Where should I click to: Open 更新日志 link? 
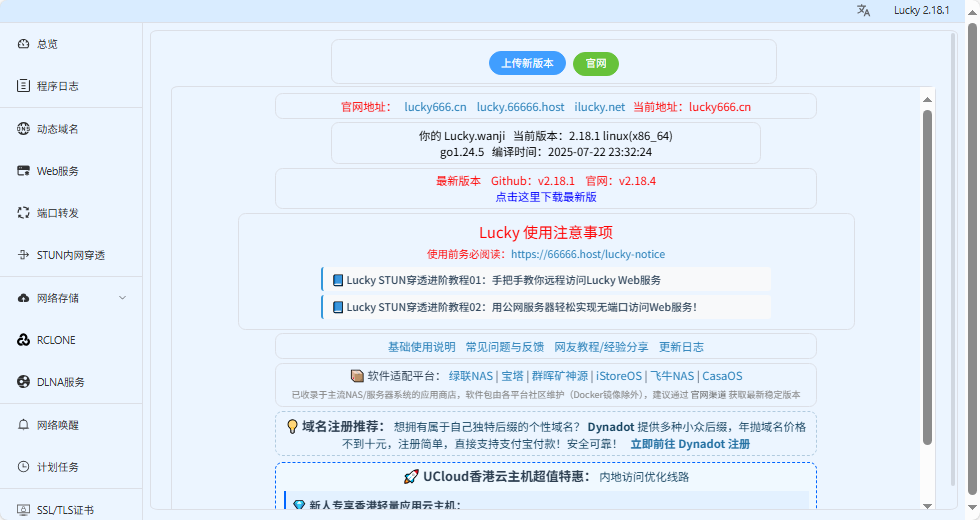(x=681, y=347)
